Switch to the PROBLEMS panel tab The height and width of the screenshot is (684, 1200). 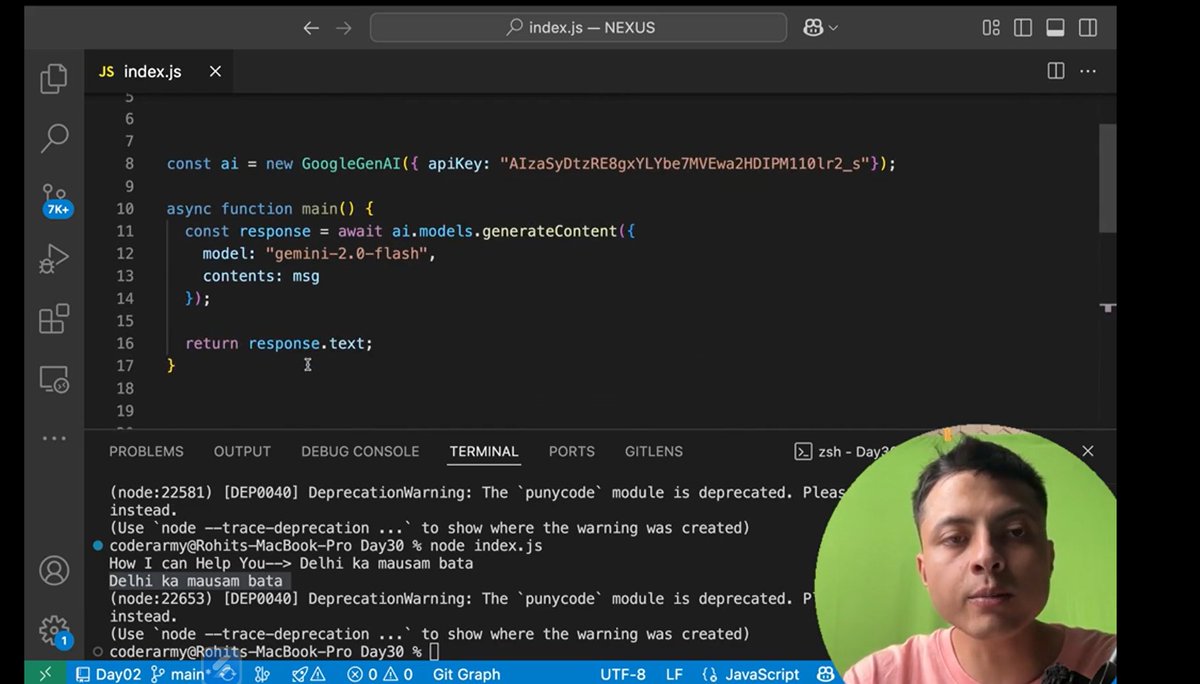(x=146, y=452)
